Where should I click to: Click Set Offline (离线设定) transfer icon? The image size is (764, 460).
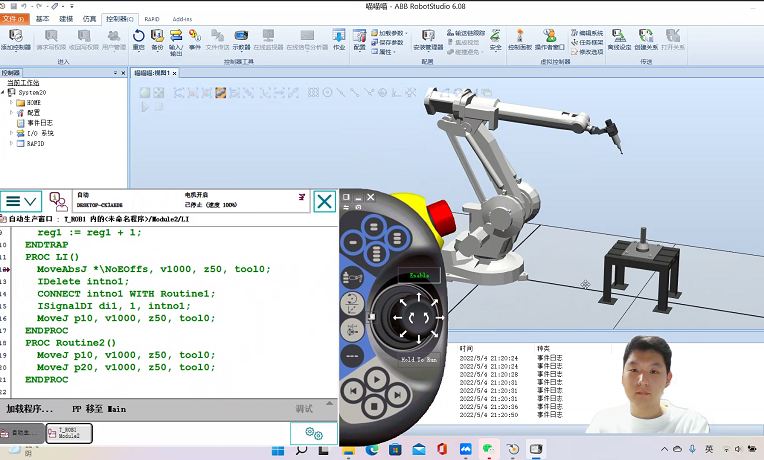tap(619, 39)
